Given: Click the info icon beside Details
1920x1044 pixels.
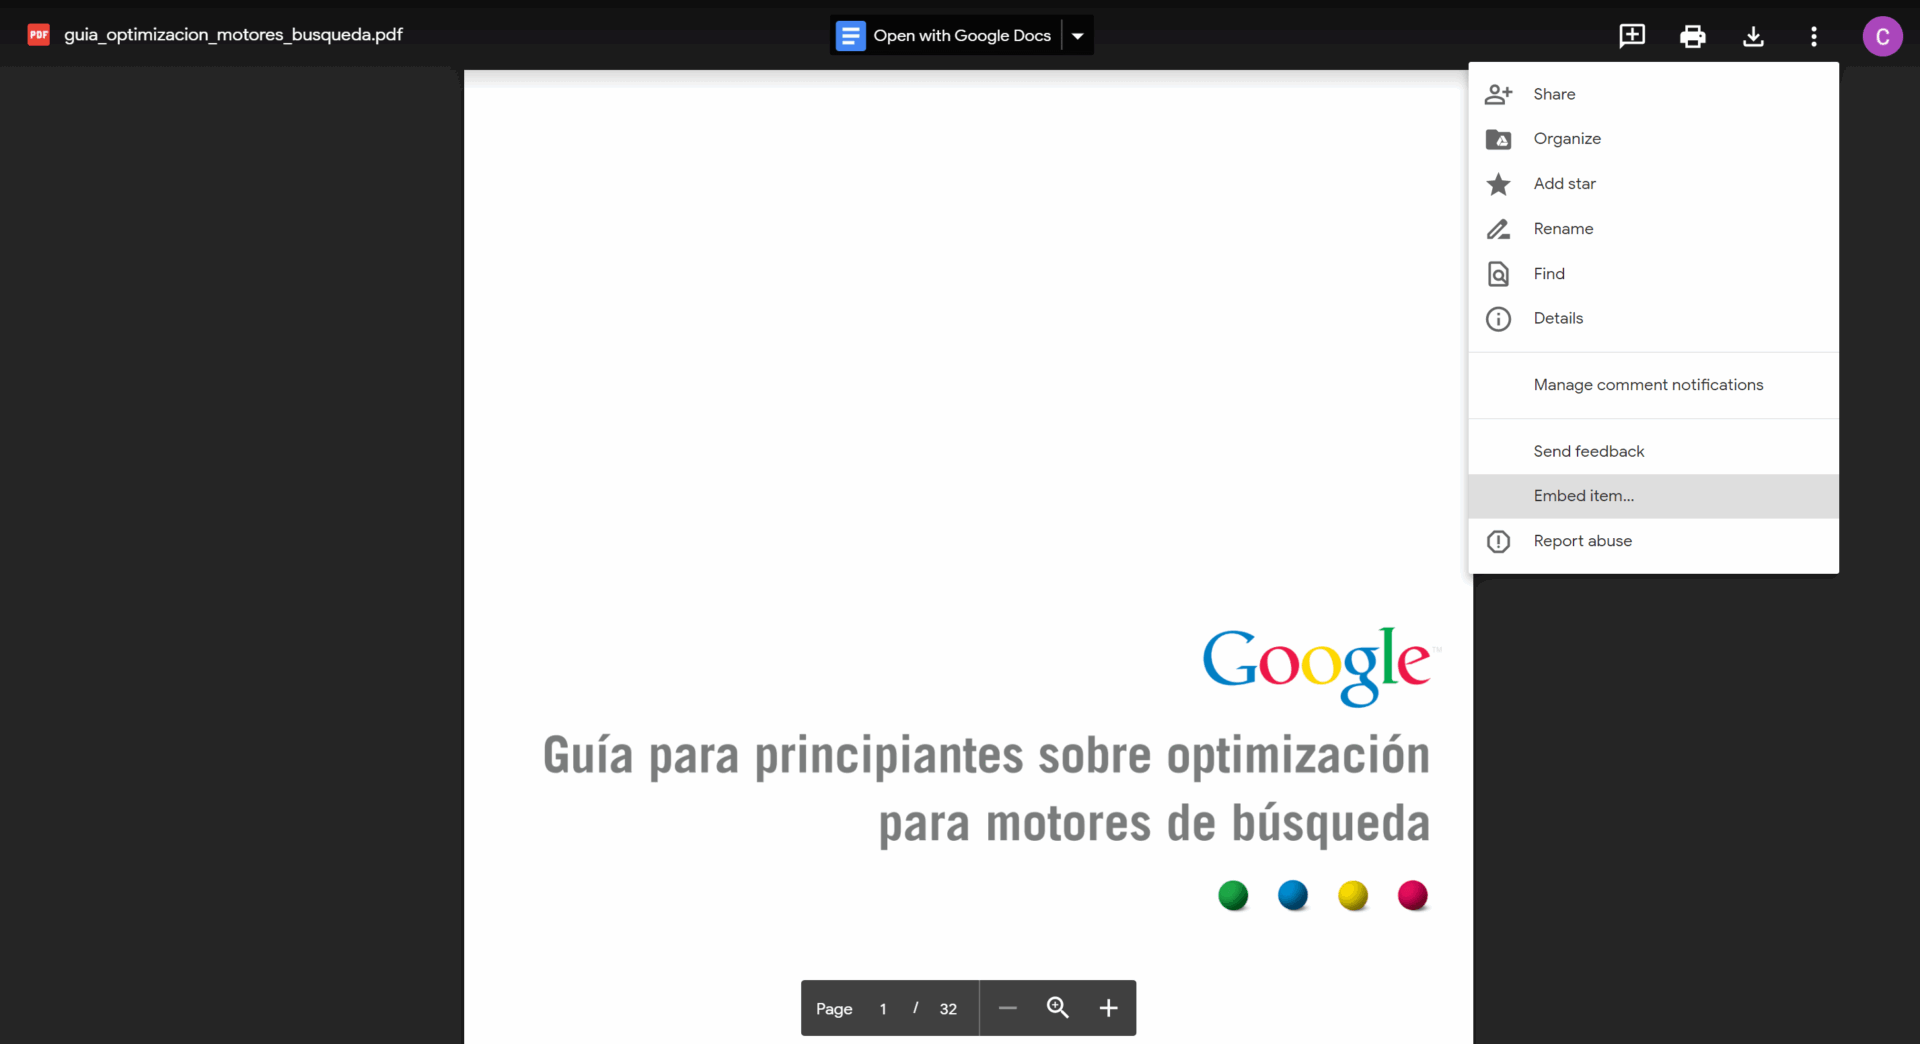Looking at the screenshot, I should 1498,319.
